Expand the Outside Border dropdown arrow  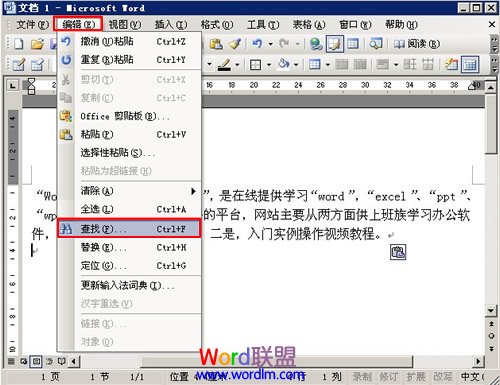[269, 64]
